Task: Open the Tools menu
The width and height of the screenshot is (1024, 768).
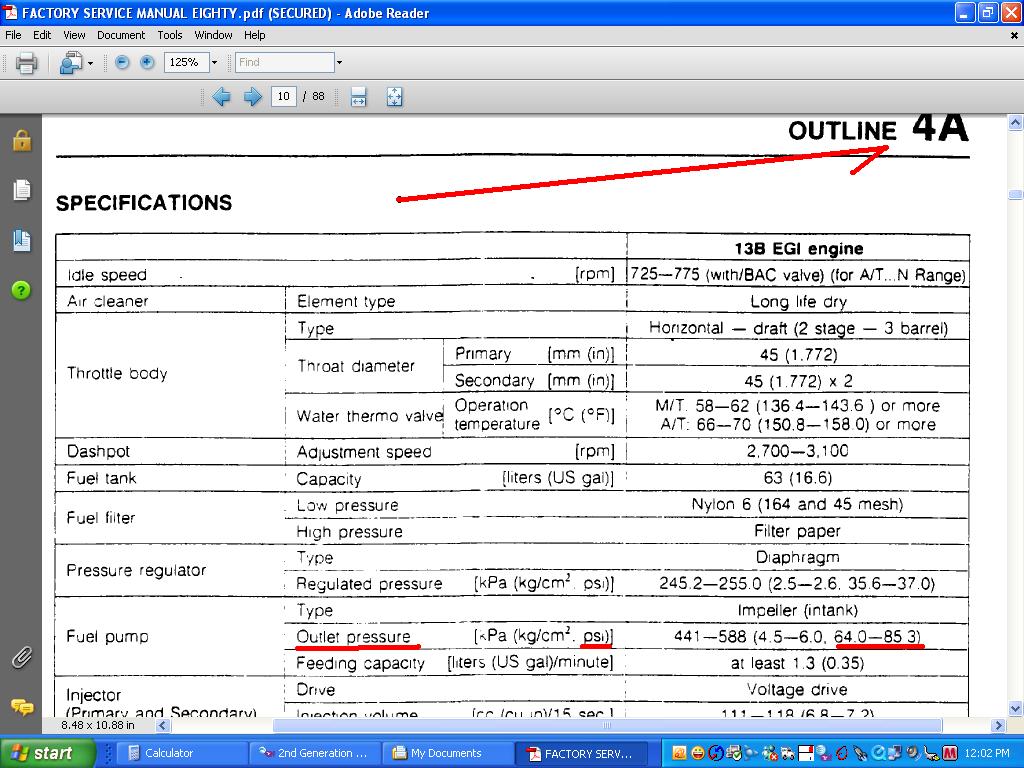Action: [170, 35]
